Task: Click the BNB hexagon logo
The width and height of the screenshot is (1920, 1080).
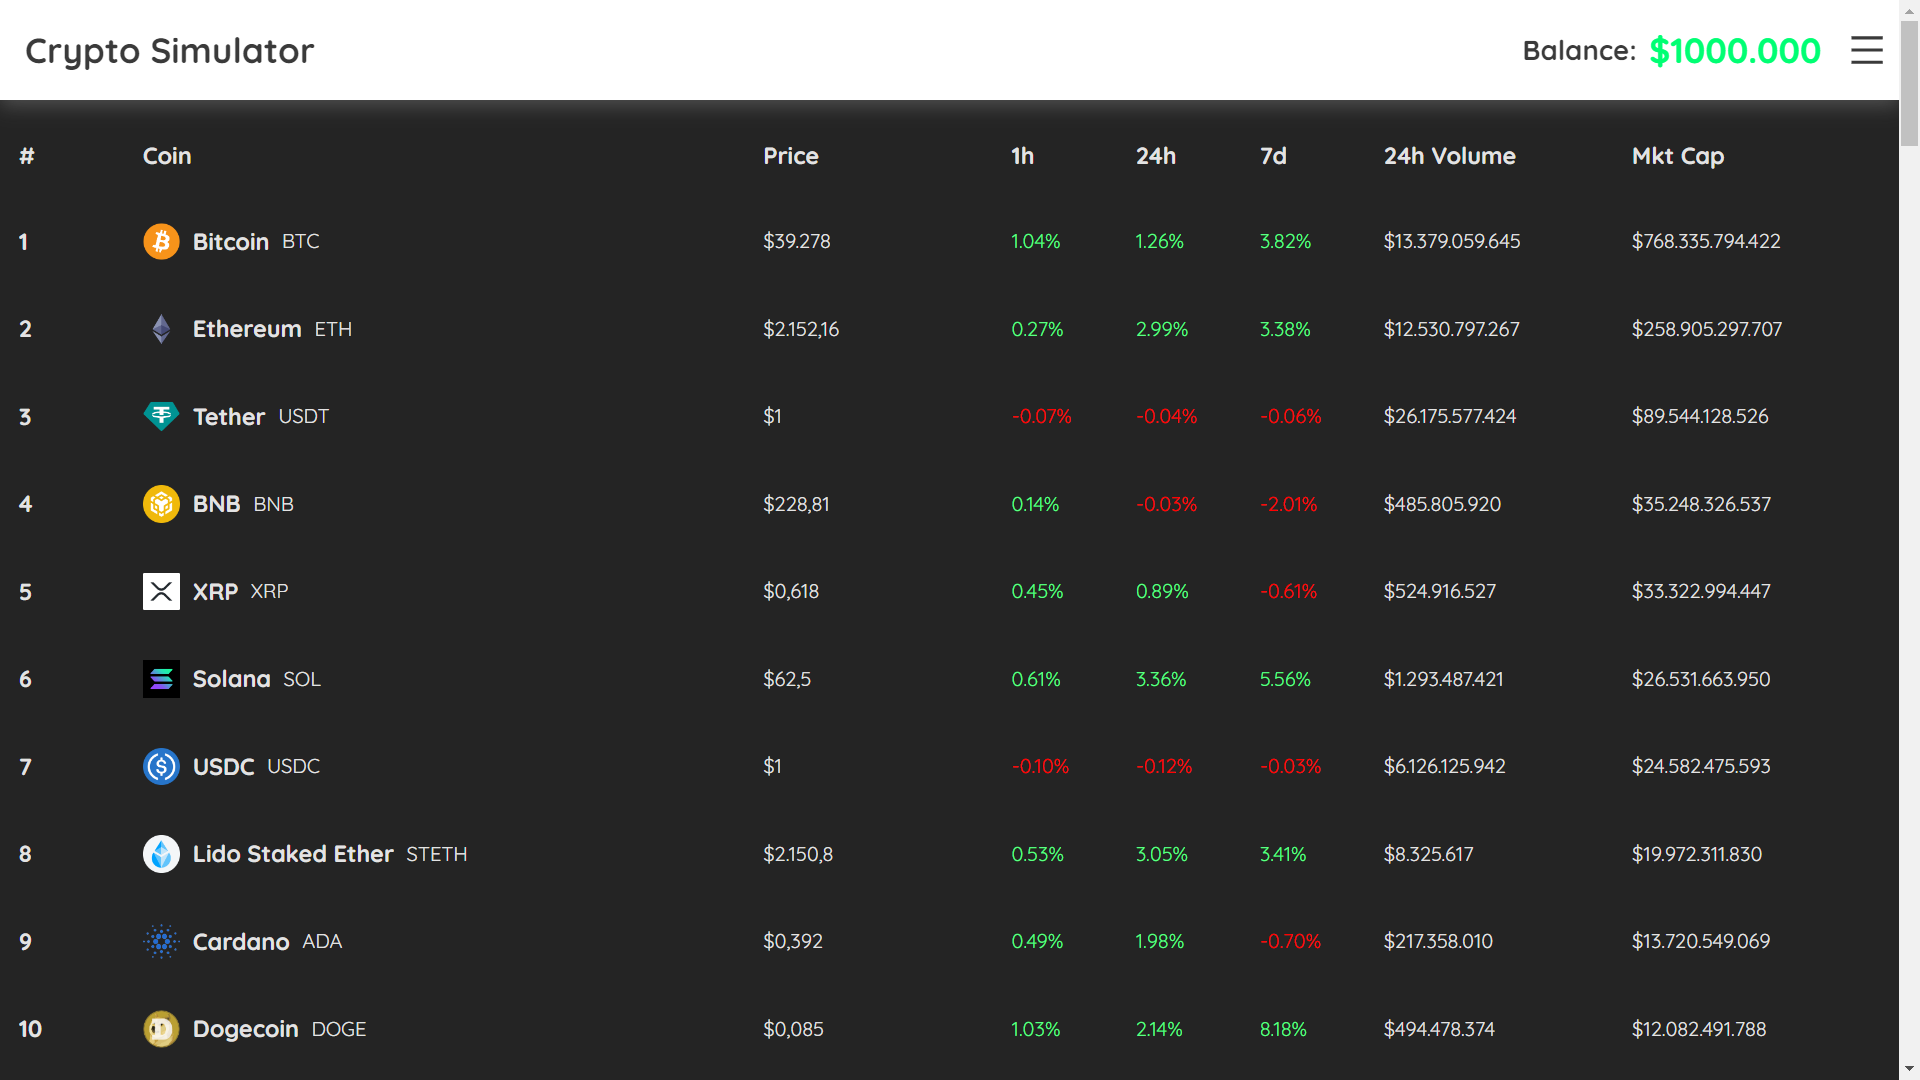Action: click(161, 504)
